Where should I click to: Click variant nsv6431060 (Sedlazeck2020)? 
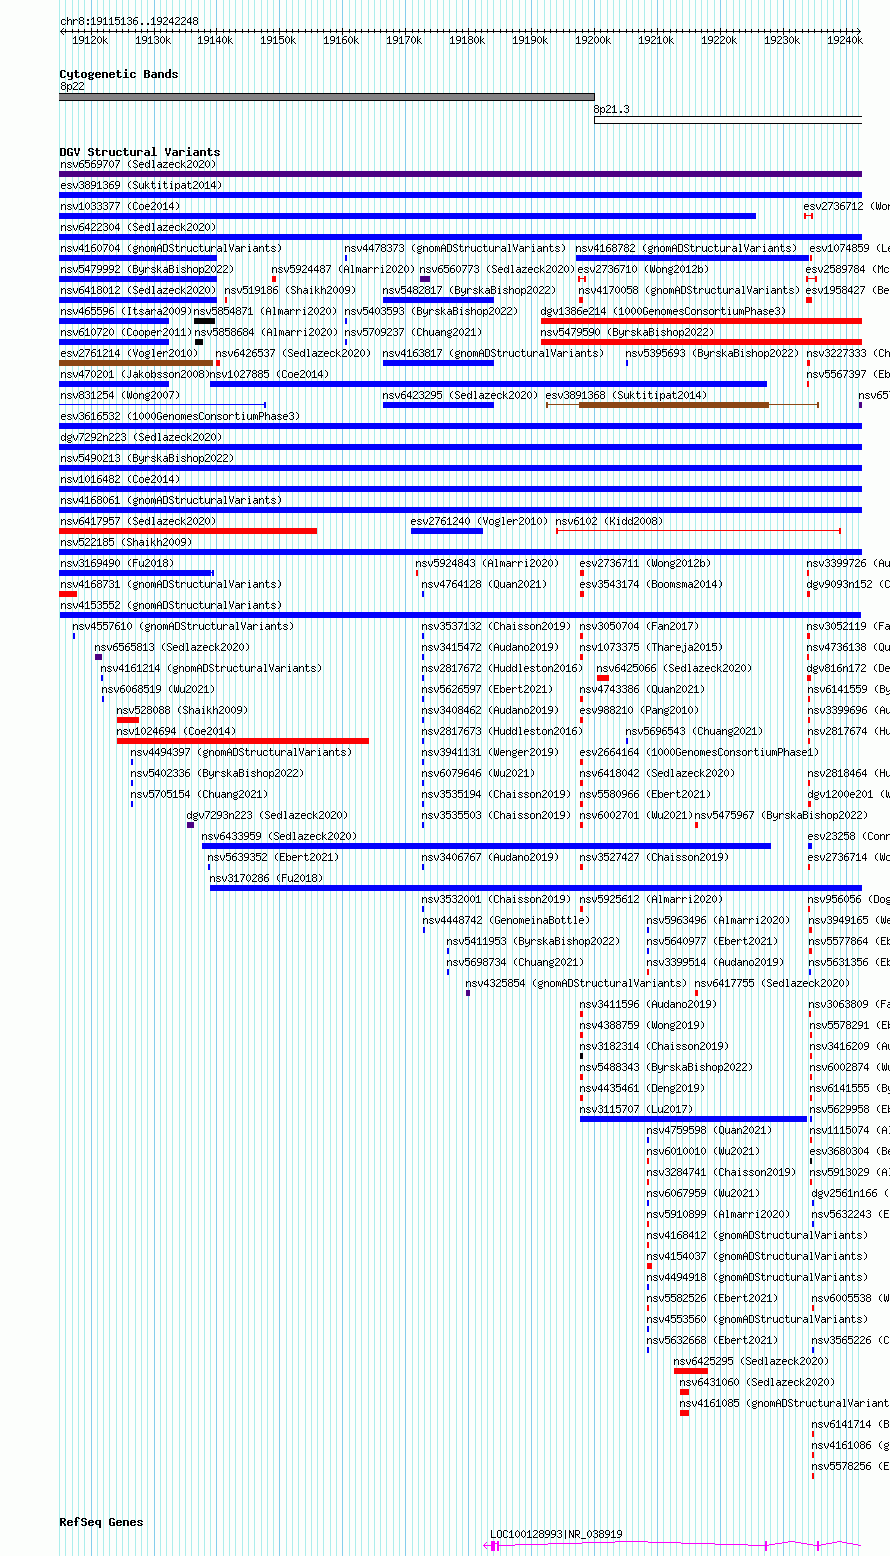pyautogui.click(x=757, y=1382)
